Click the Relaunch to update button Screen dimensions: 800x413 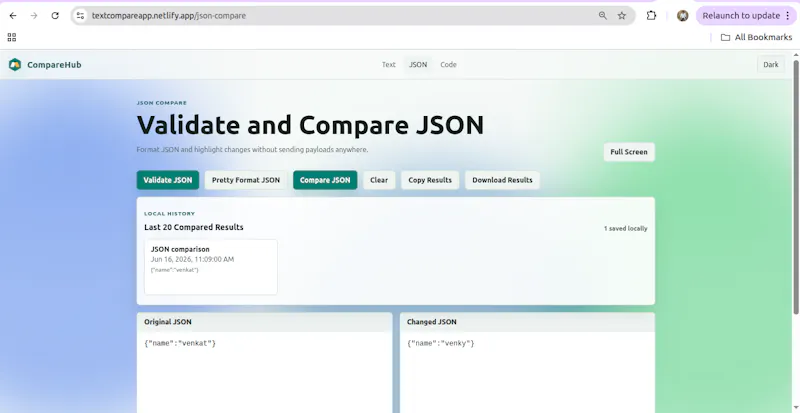pyautogui.click(x=741, y=15)
